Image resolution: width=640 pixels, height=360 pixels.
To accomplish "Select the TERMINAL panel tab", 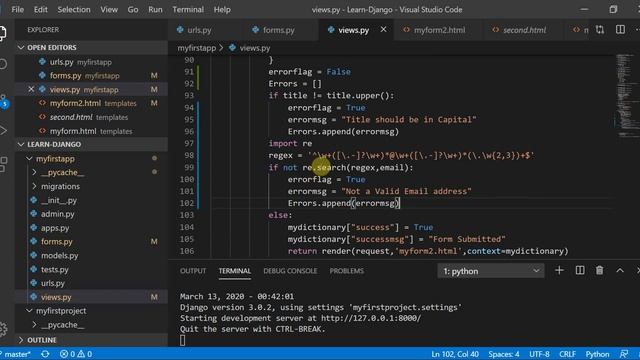I will click(x=235, y=271).
